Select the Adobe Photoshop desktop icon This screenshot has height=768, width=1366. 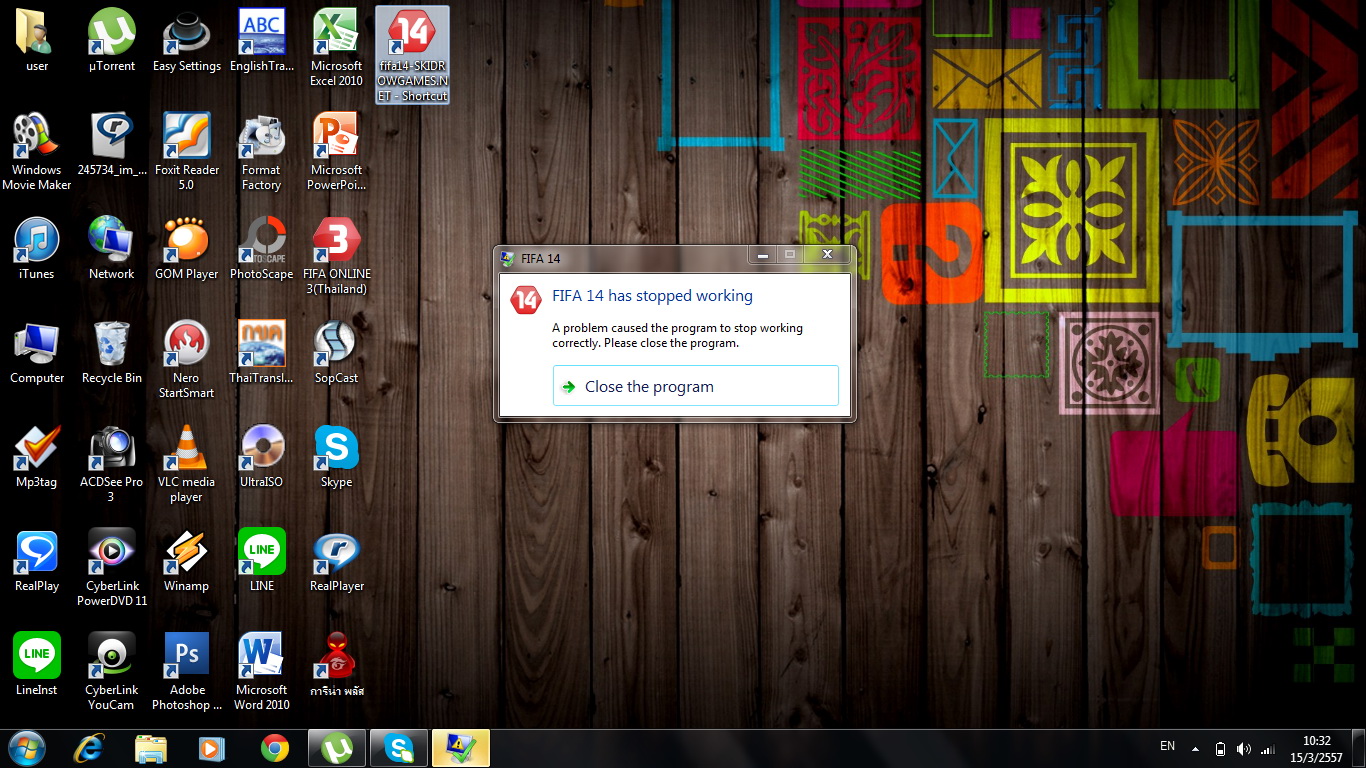tap(187, 656)
